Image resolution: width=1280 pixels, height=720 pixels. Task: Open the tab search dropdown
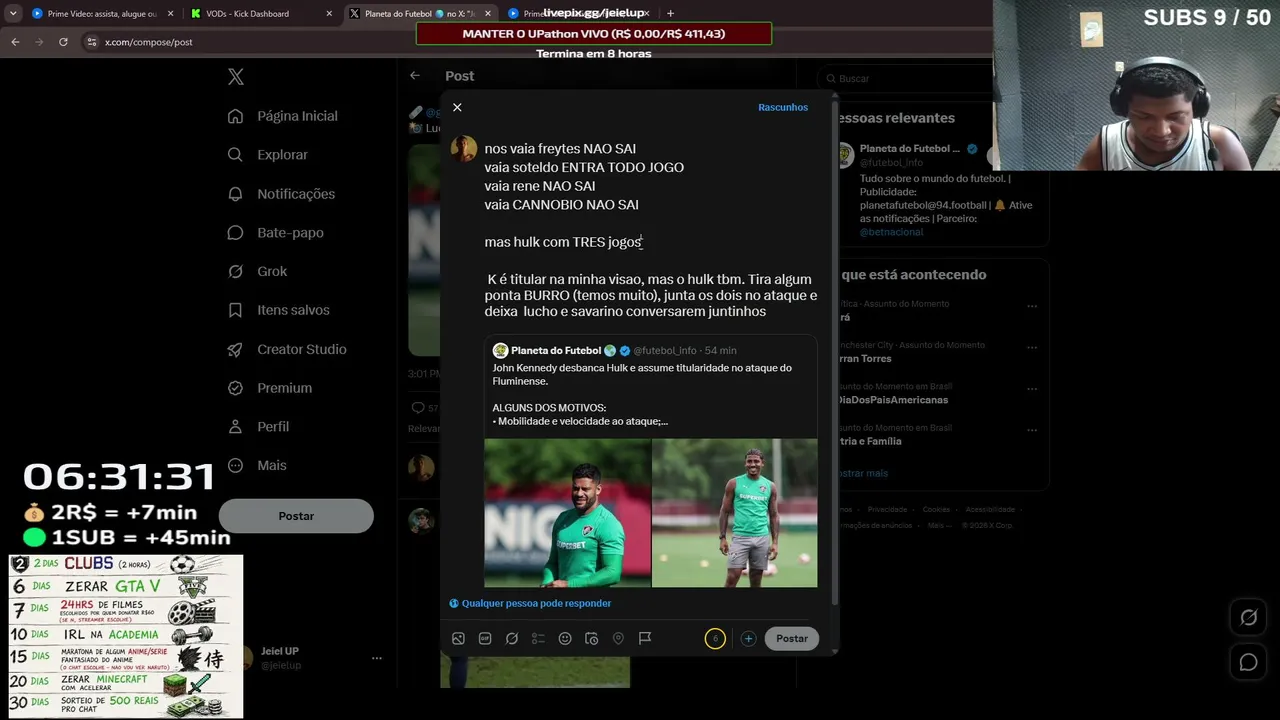coord(12,14)
